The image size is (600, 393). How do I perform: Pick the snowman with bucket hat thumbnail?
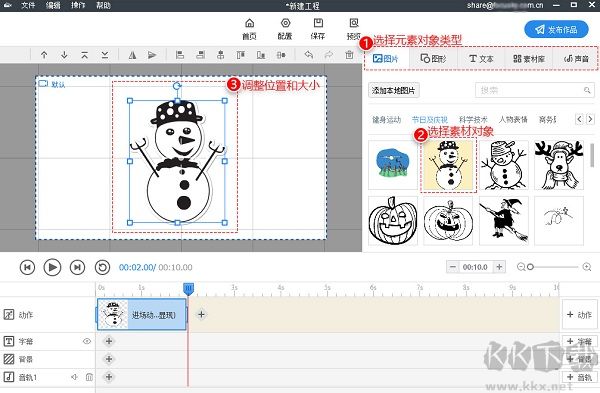pyautogui.click(x=504, y=165)
